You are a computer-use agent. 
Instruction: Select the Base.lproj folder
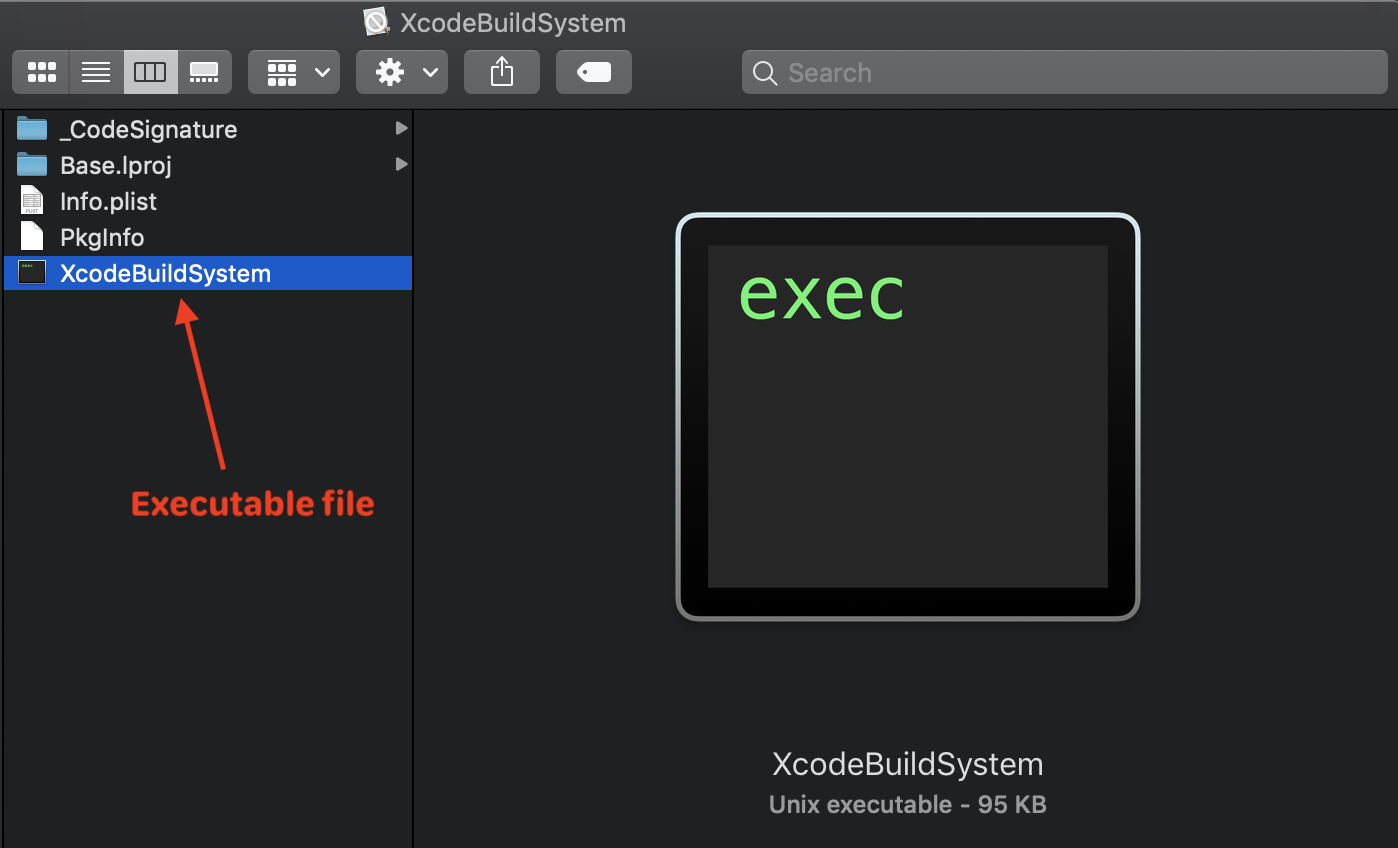207,165
